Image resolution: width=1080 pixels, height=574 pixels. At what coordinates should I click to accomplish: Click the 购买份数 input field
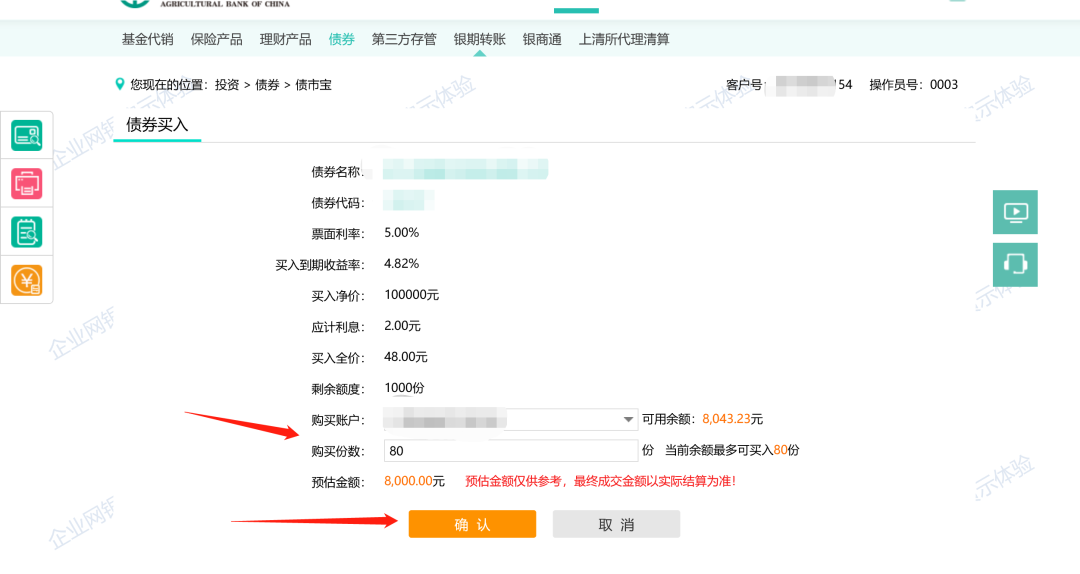click(511, 451)
